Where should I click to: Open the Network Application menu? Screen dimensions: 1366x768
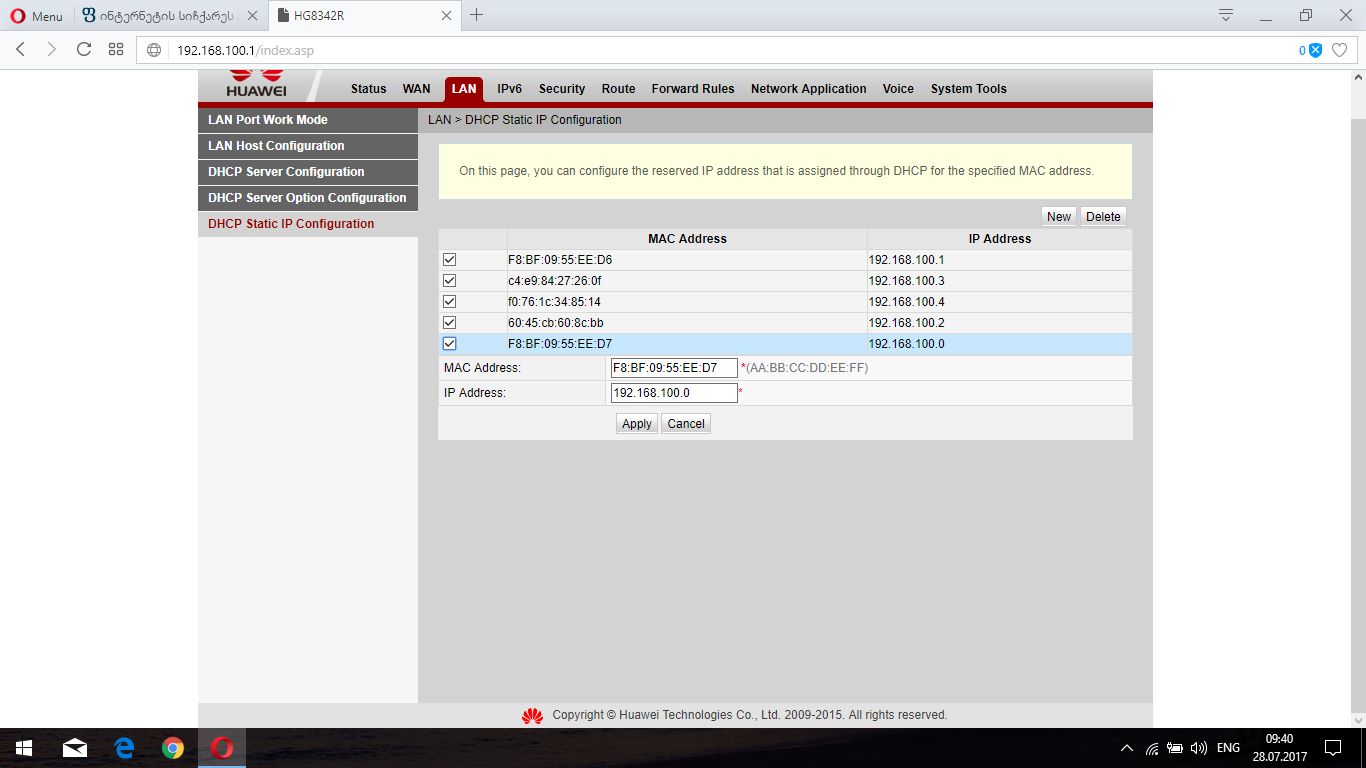pyautogui.click(x=809, y=89)
